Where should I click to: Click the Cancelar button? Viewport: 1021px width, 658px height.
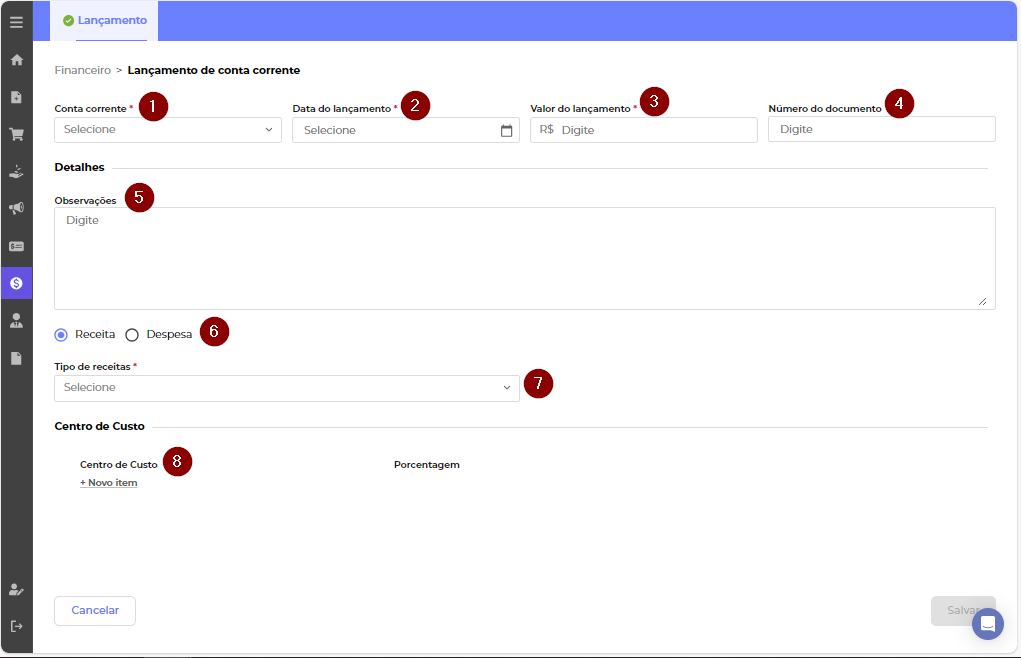pos(95,610)
